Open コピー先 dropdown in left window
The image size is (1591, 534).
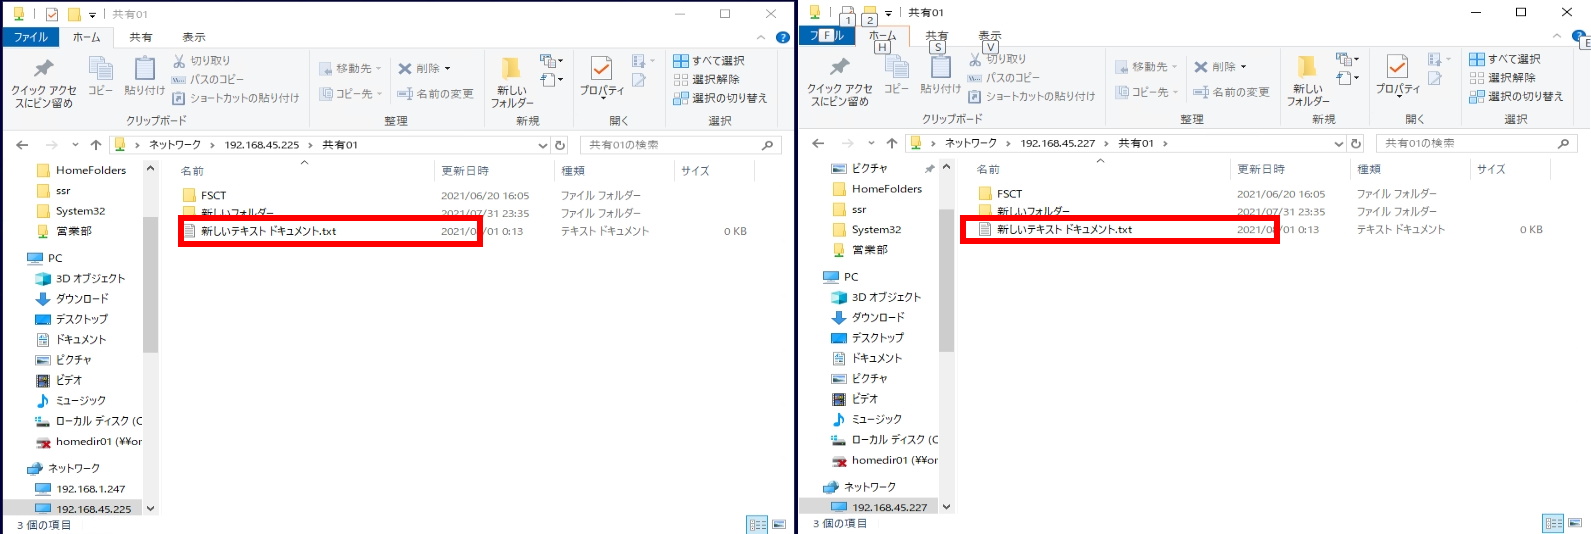coord(351,93)
